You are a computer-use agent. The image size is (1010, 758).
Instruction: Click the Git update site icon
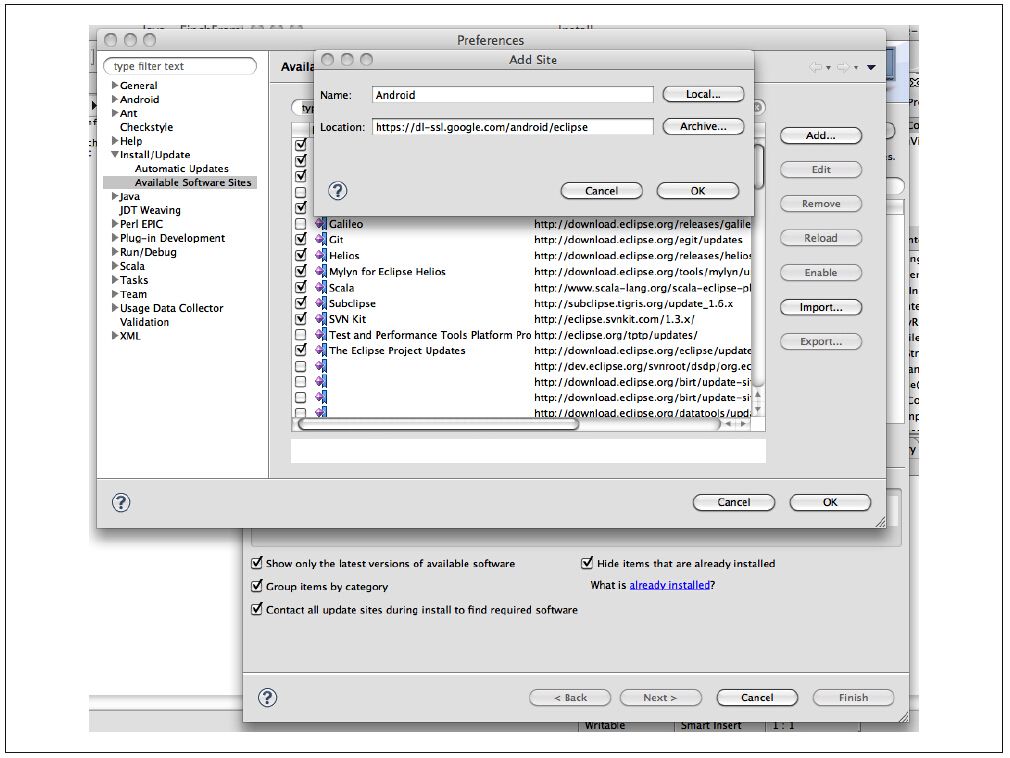tap(321, 239)
